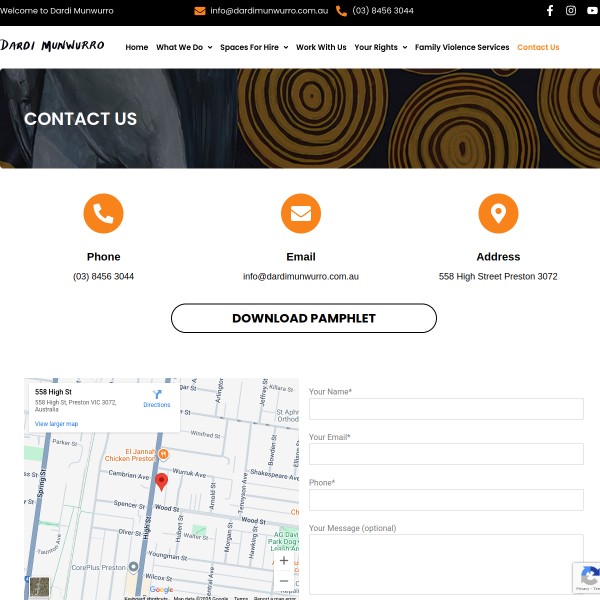Expand the What We Do menu
Image resolution: width=600 pixels, height=600 pixels.
[184, 47]
